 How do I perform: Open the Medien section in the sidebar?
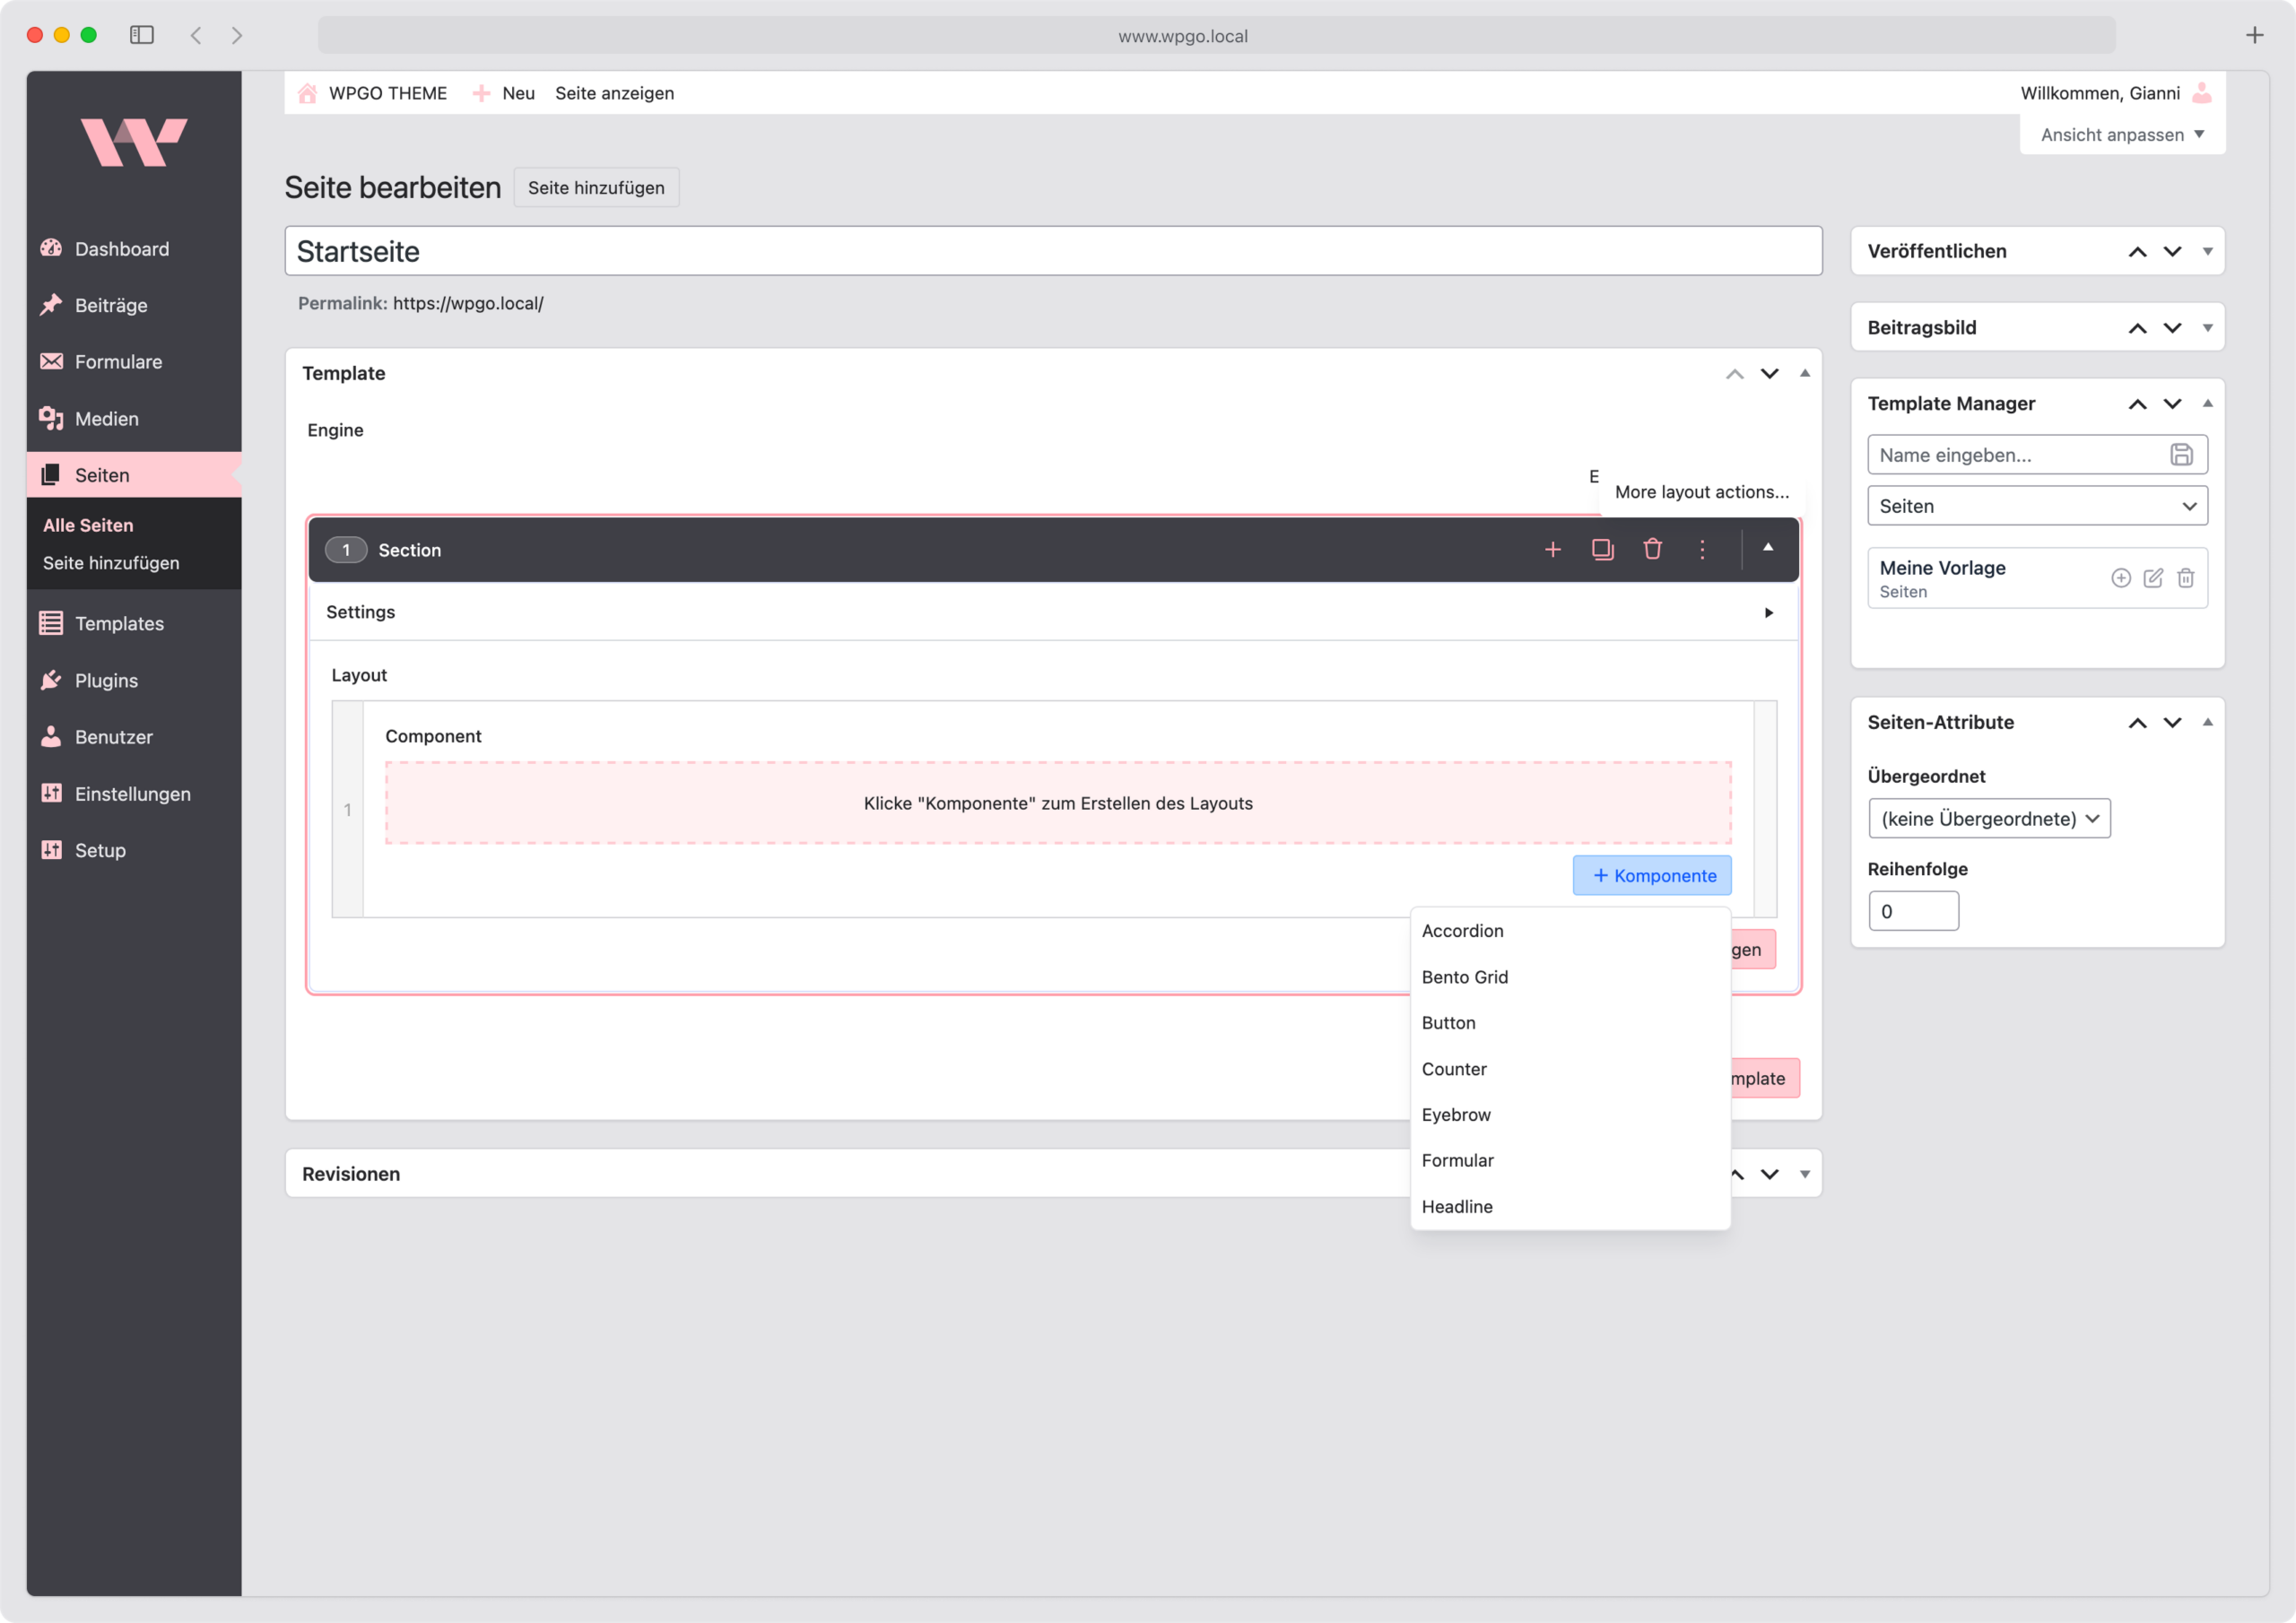coord(106,418)
